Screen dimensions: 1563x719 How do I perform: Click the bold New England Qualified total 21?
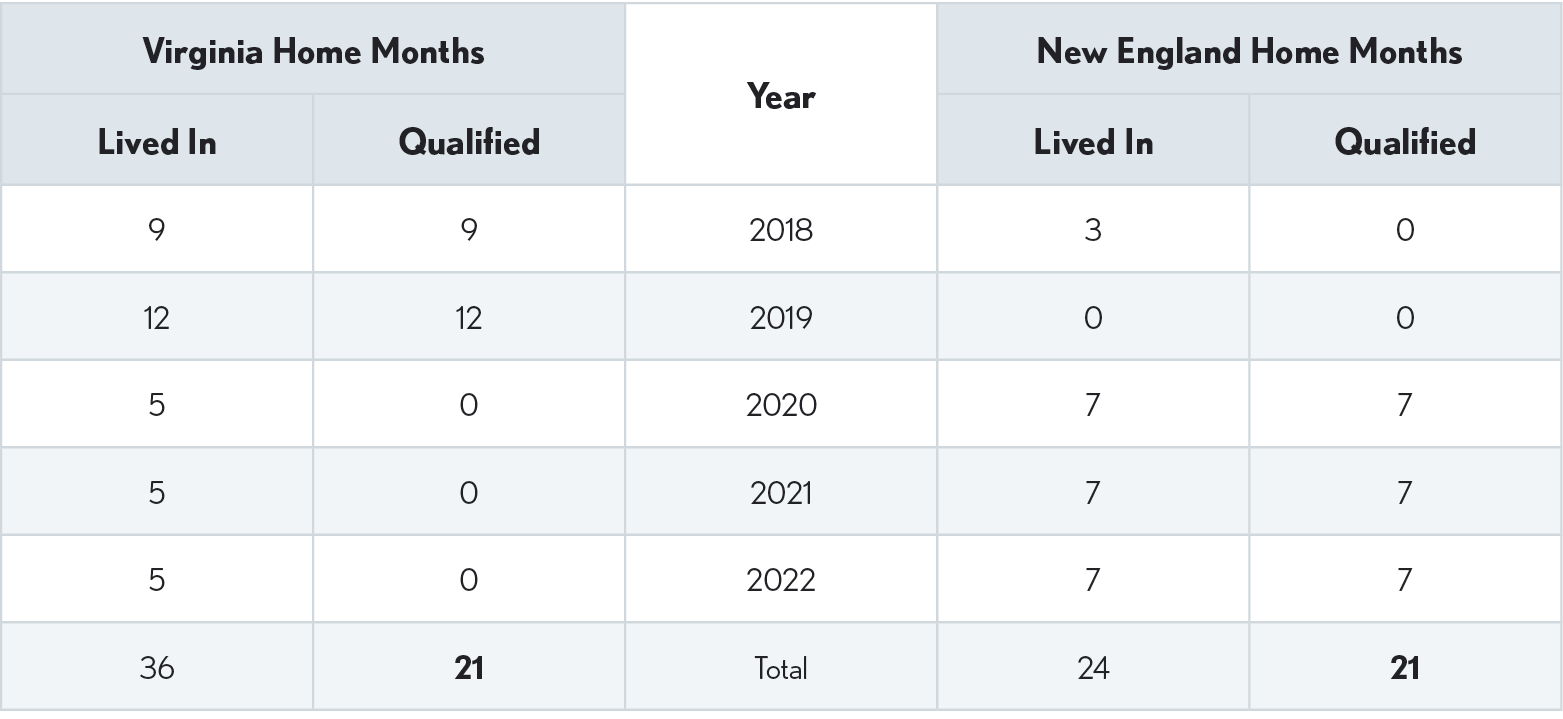pyautogui.click(x=1405, y=668)
